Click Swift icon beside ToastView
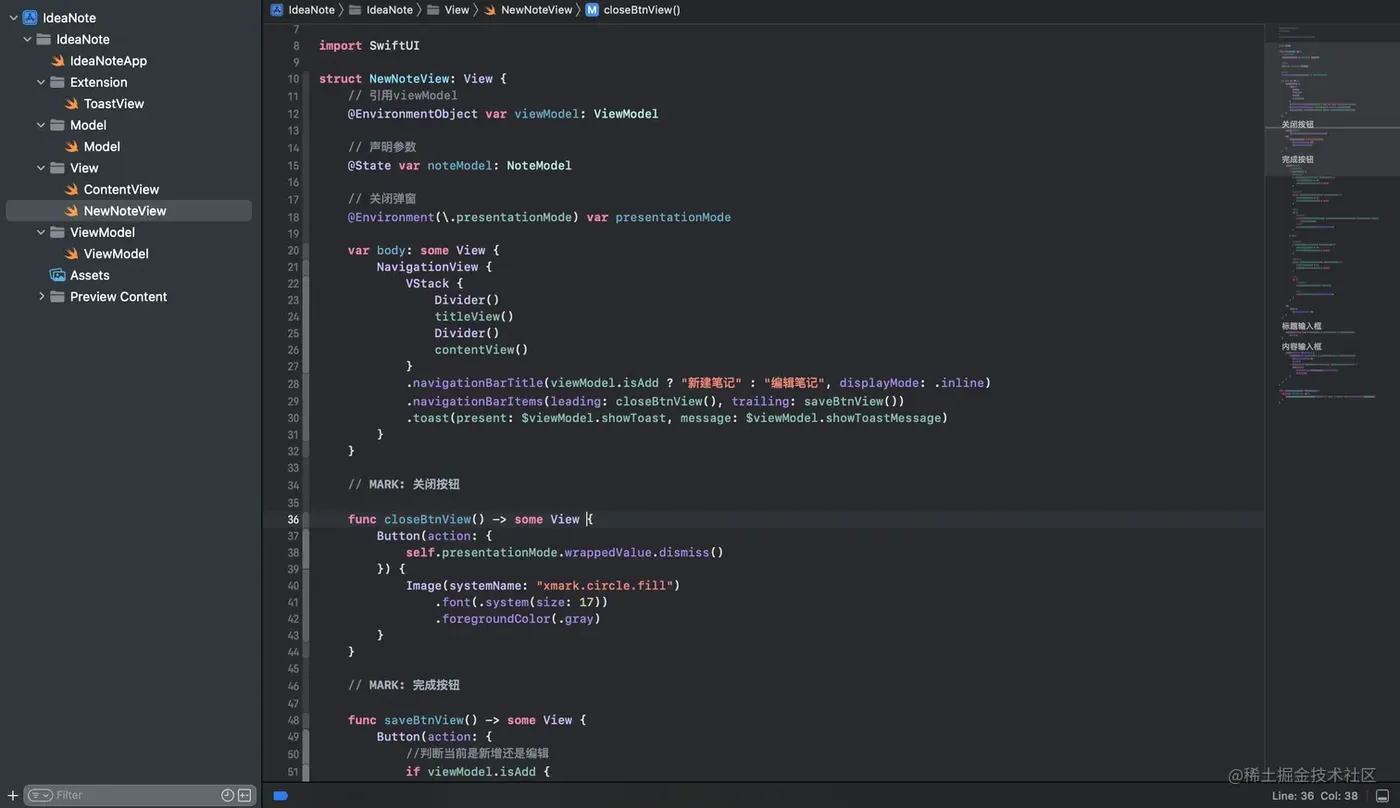 point(72,104)
